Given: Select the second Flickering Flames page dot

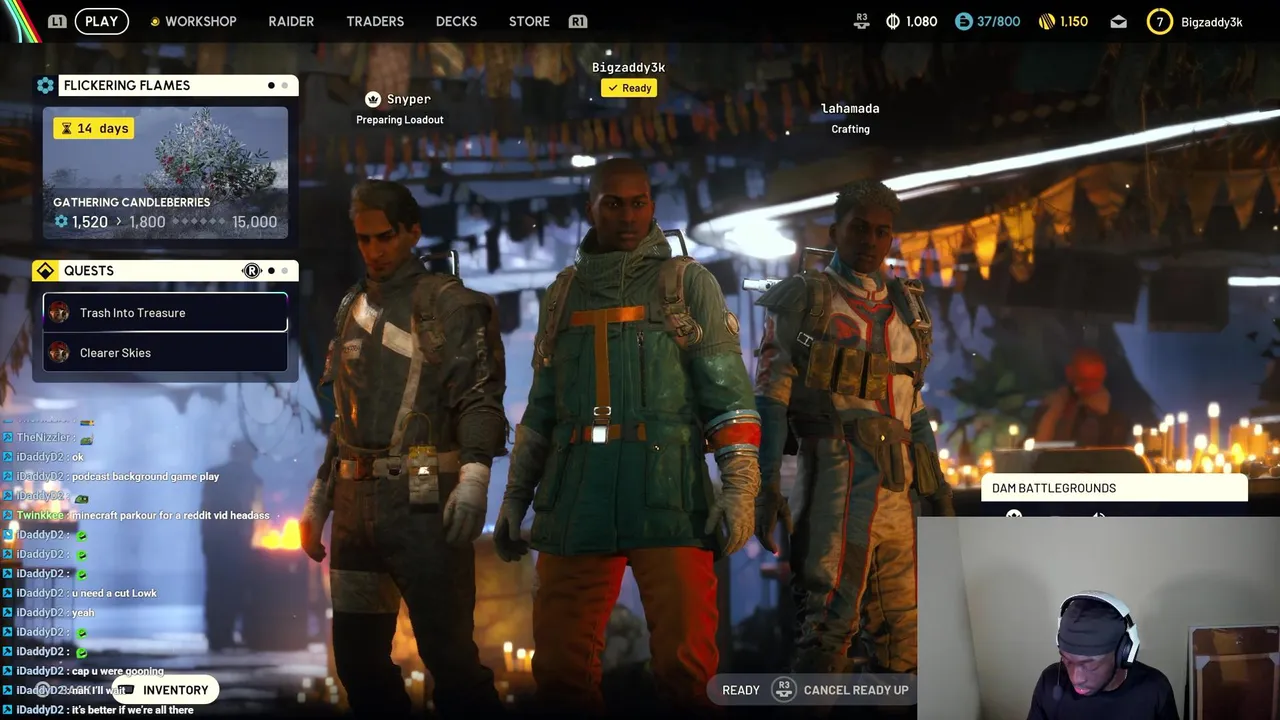Looking at the screenshot, I should coord(284,85).
